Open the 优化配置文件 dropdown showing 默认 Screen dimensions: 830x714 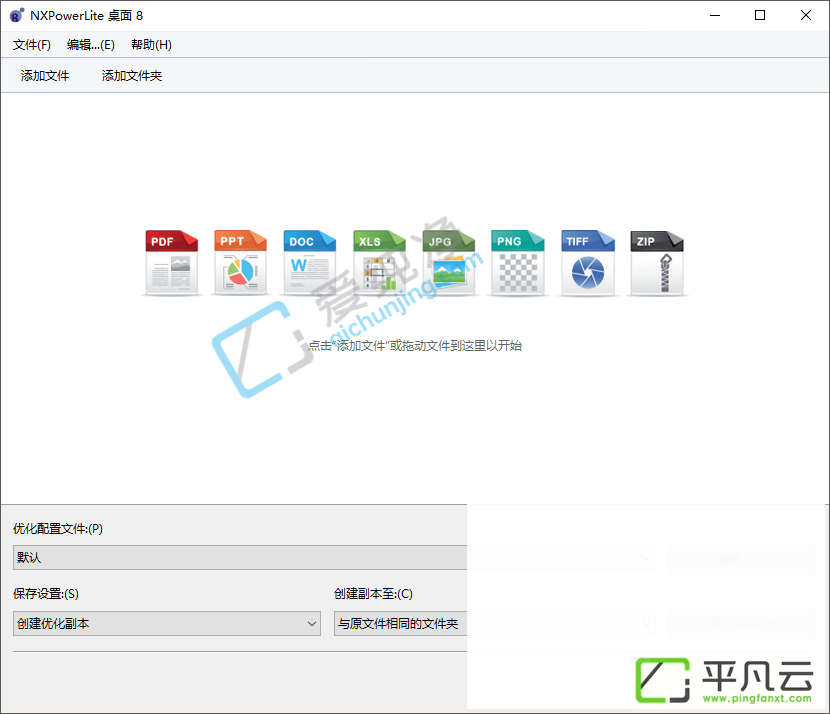click(x=333, y=557)
